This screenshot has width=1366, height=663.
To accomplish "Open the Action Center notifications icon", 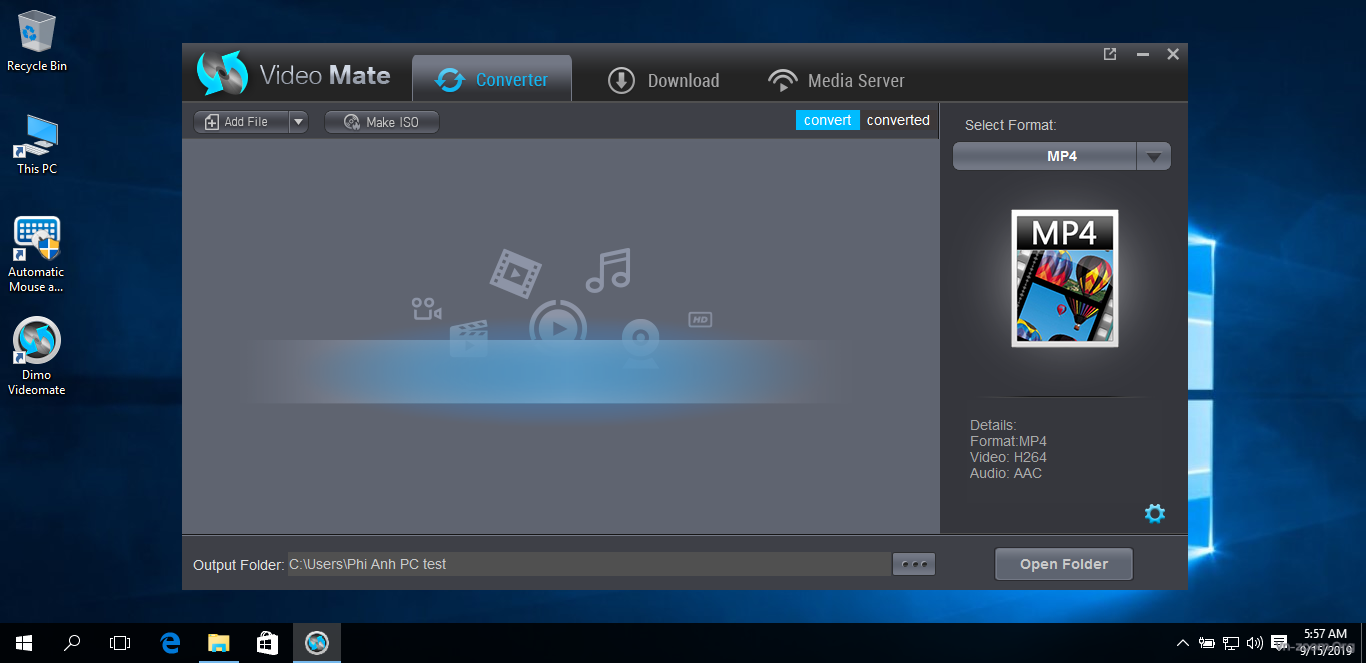I will pyautogui.click(x=1279, y=643).
